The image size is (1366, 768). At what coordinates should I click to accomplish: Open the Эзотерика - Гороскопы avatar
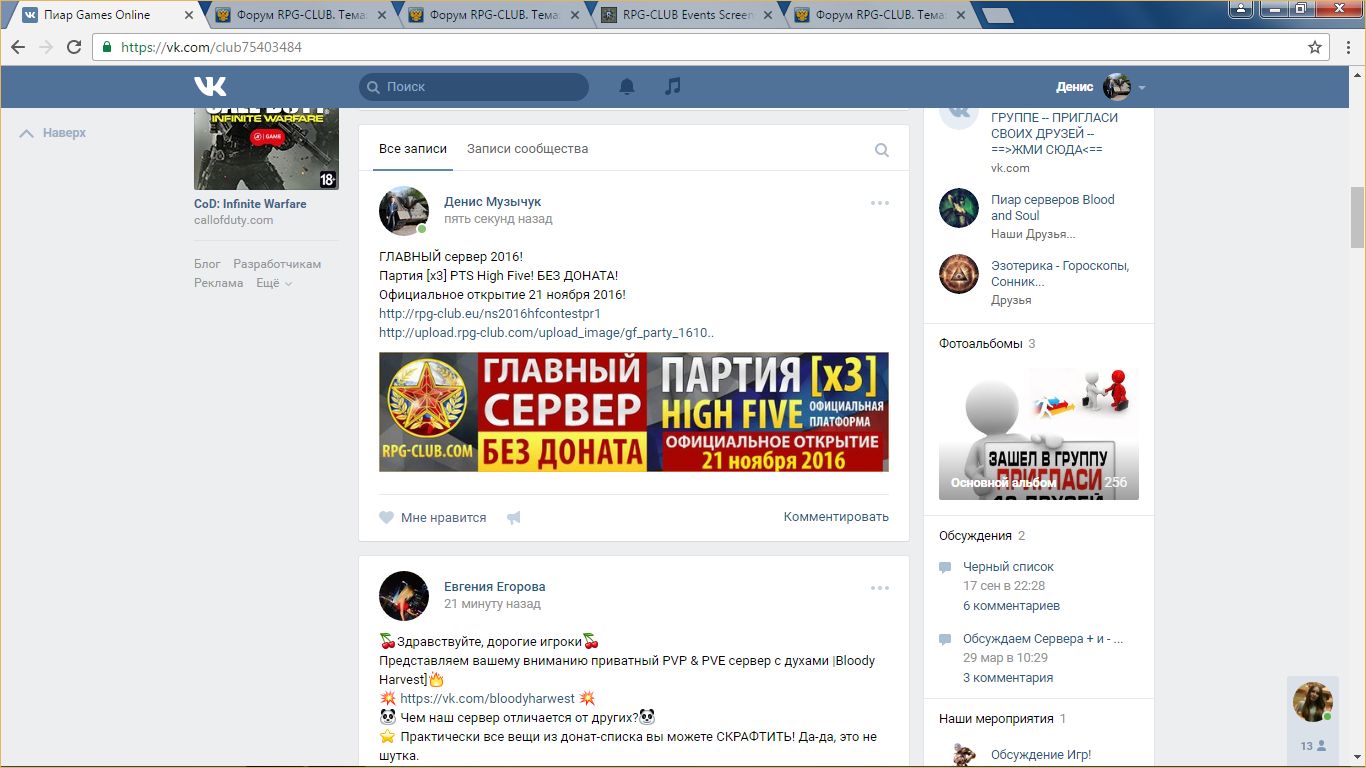959,274
